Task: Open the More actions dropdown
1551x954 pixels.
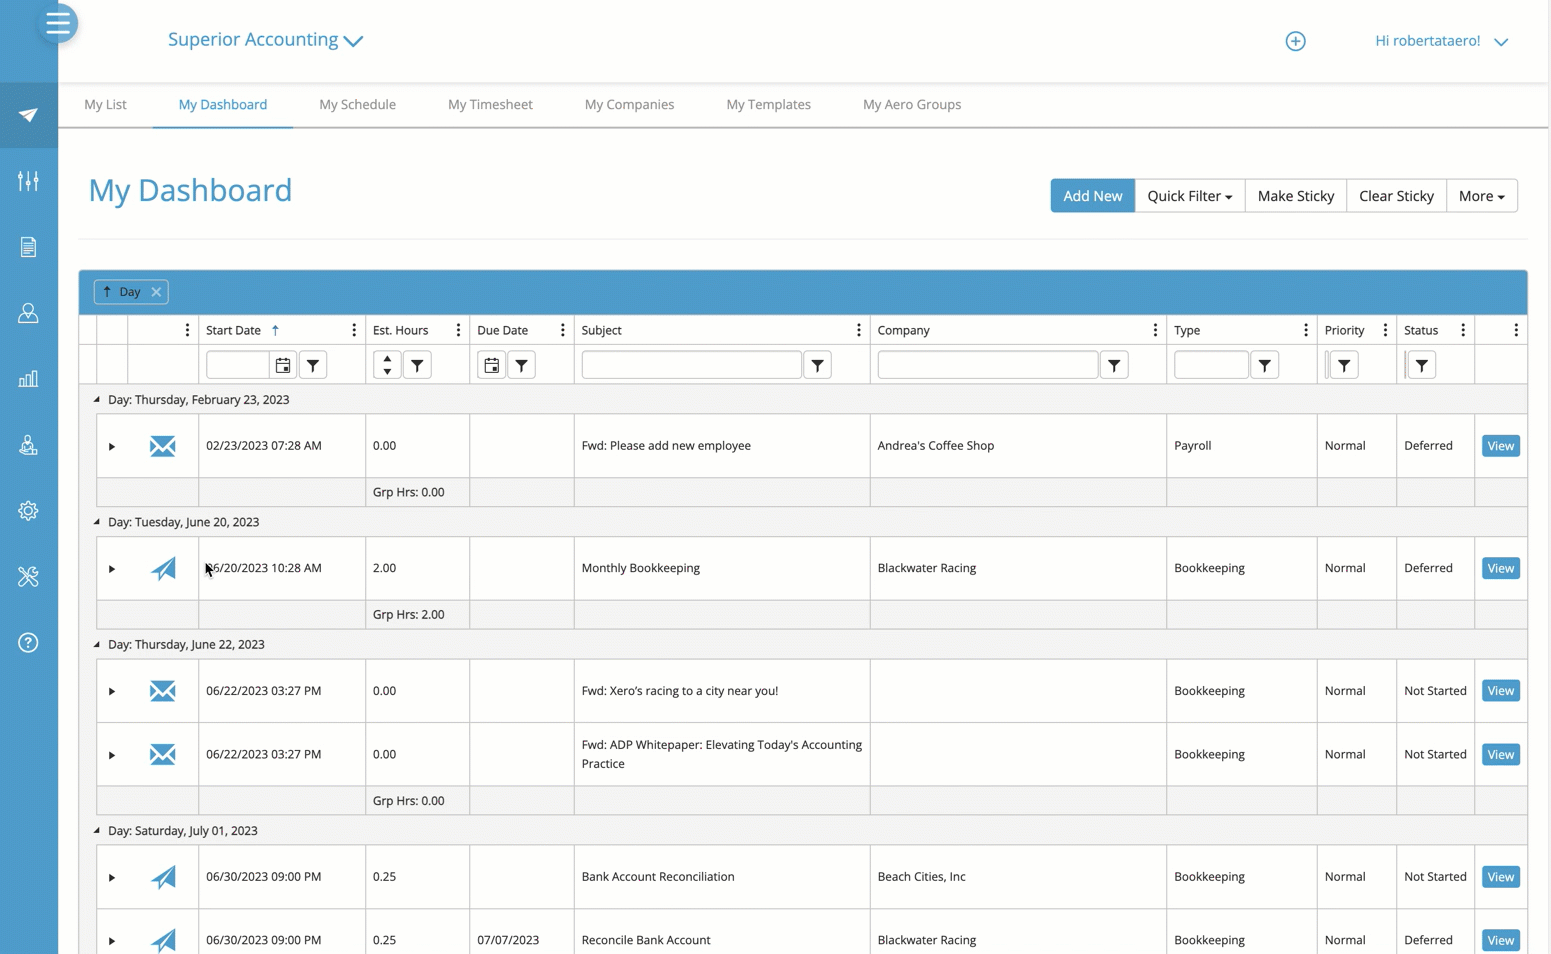Action: coord(1481,196)
